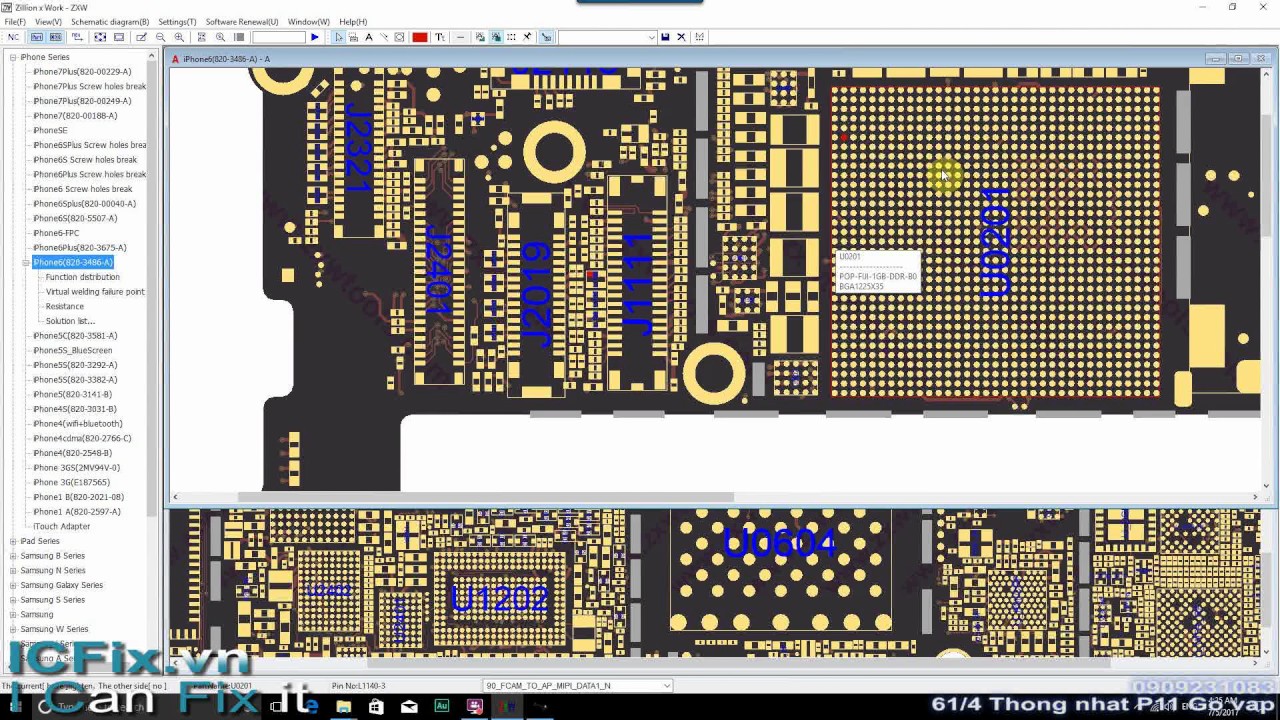1280x720 pixels.
Task: Select the arrow pointer tool
Action: [338, 37]
